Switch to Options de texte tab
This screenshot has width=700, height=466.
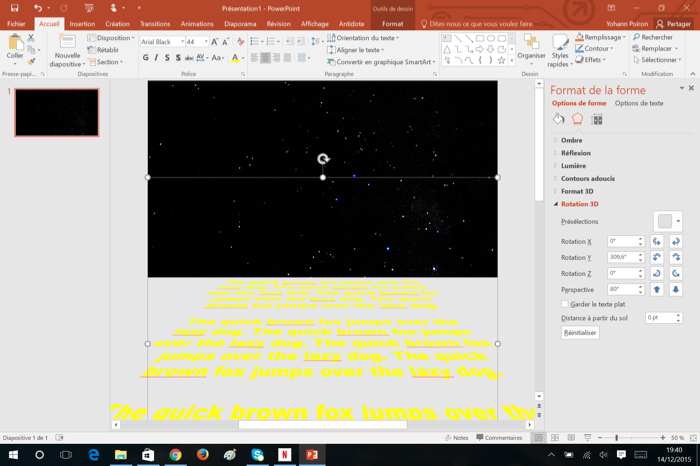click(x=639, y=103)
